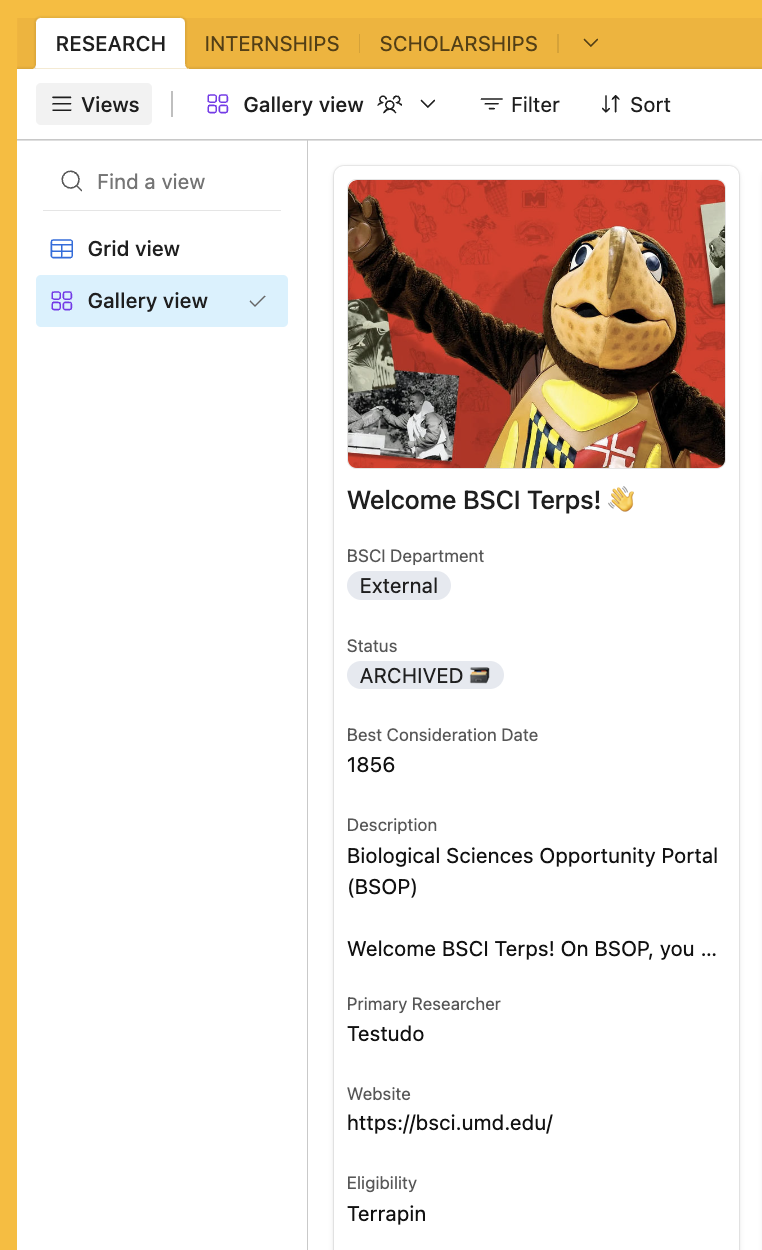The height and width of the screenshot is (1250, 762).
Task: Click the Sort arrows icon
Action: 610,104
